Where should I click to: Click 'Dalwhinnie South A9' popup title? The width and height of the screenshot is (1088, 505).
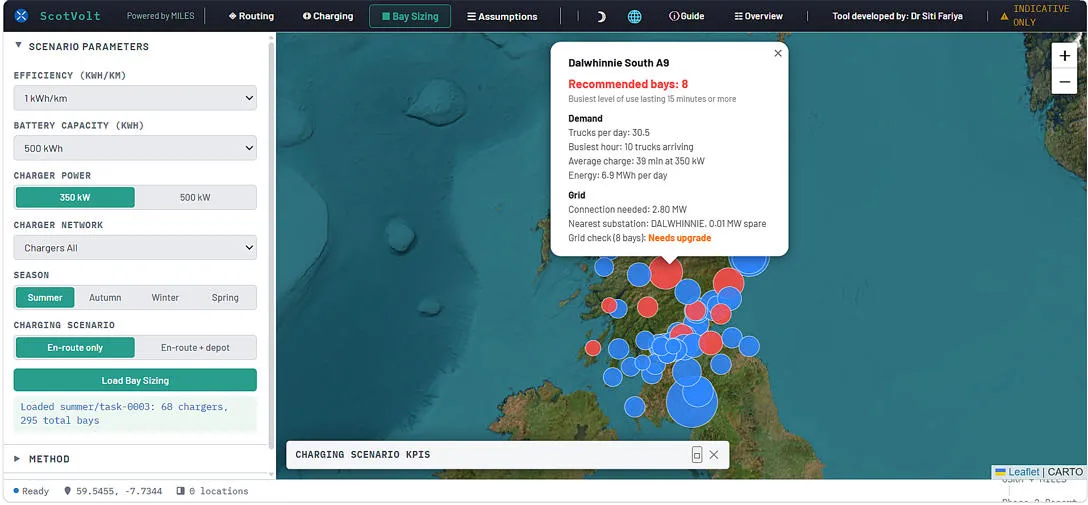[618, 62]
